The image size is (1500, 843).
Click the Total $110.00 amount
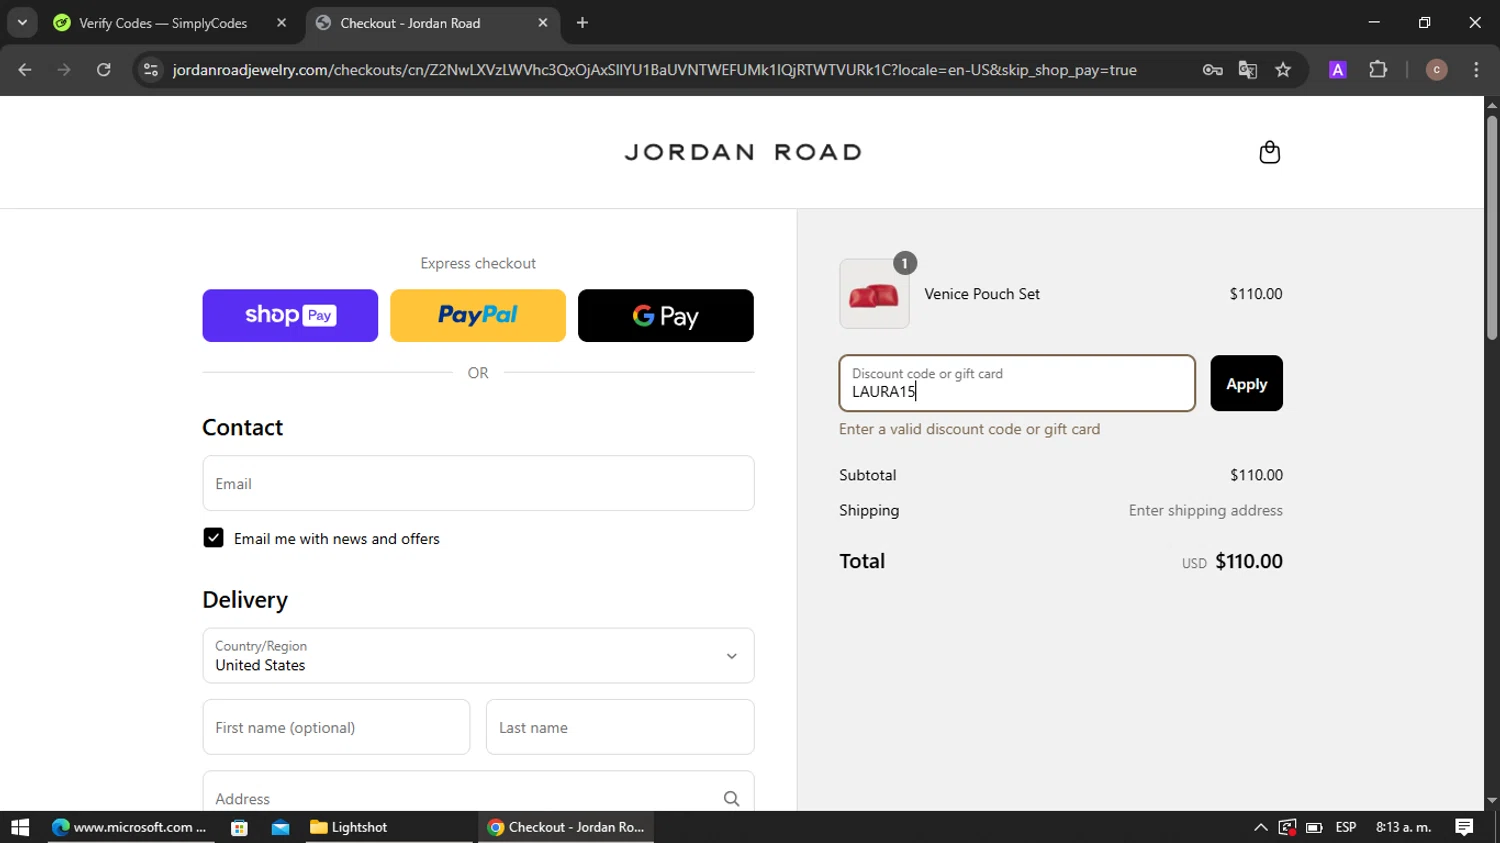pos(1249,561)
